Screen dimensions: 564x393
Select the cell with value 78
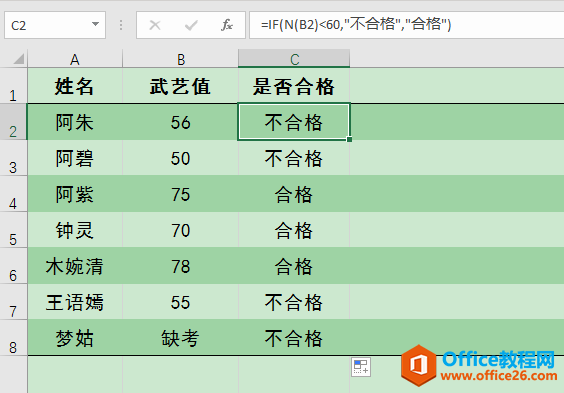181,266
